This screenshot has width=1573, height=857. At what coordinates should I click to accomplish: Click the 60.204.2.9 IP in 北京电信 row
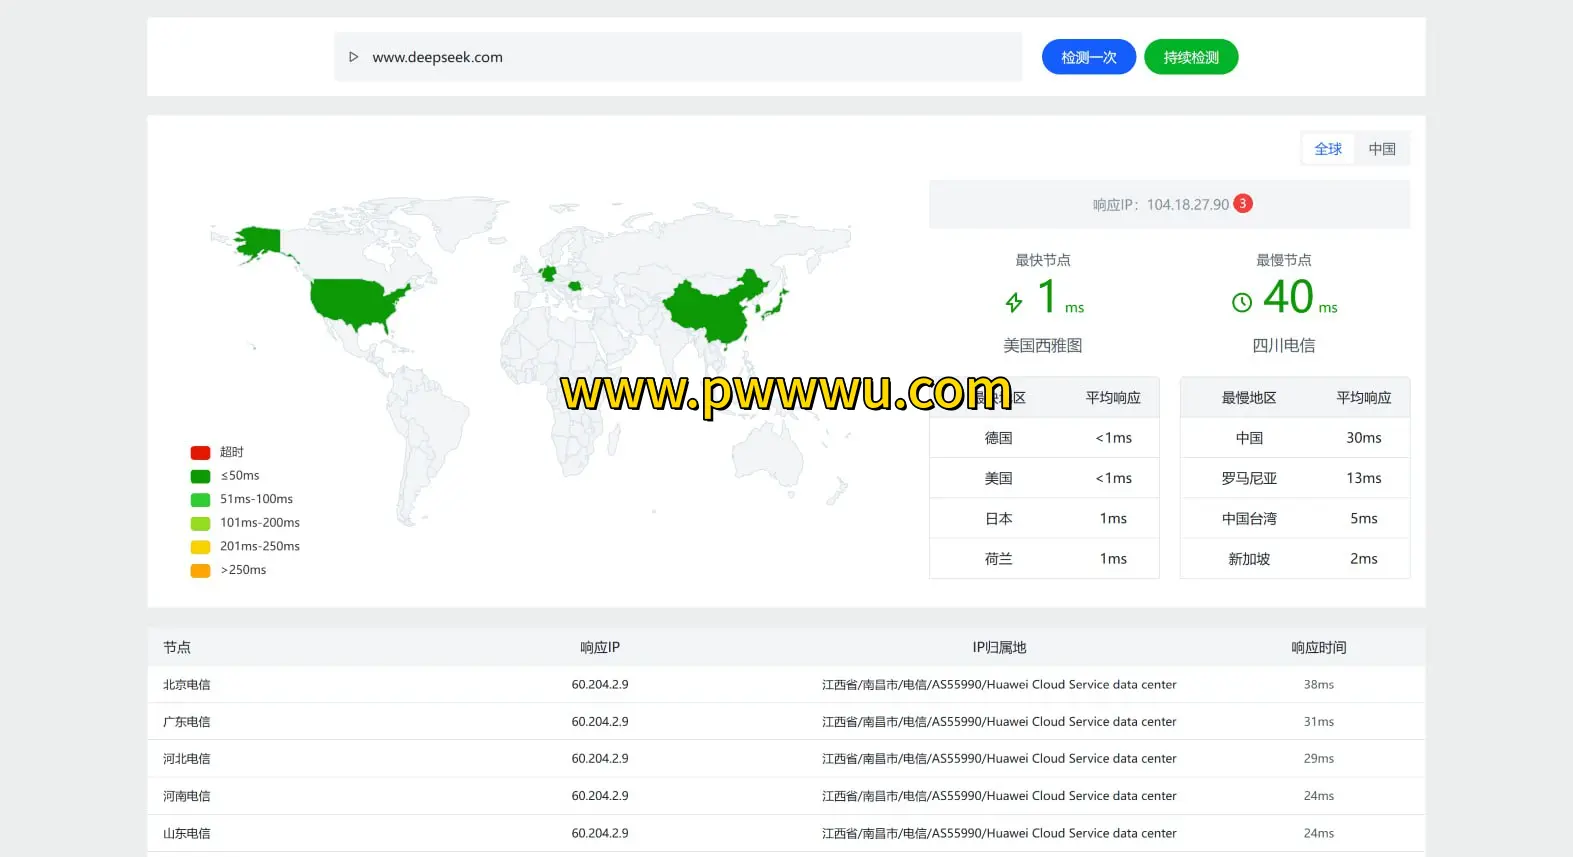click(600, 685)
